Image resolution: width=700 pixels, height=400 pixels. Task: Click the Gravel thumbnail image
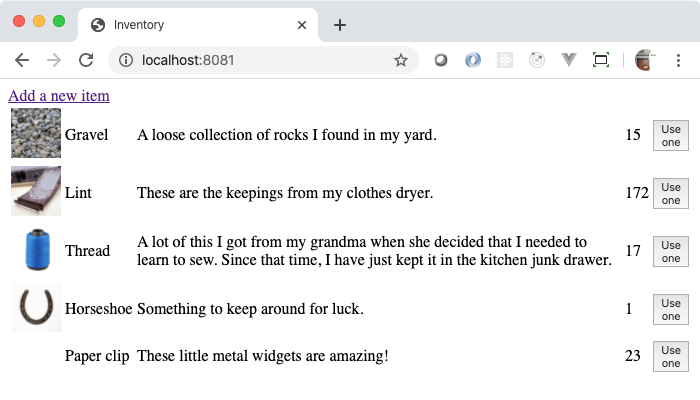click(36, 134)
